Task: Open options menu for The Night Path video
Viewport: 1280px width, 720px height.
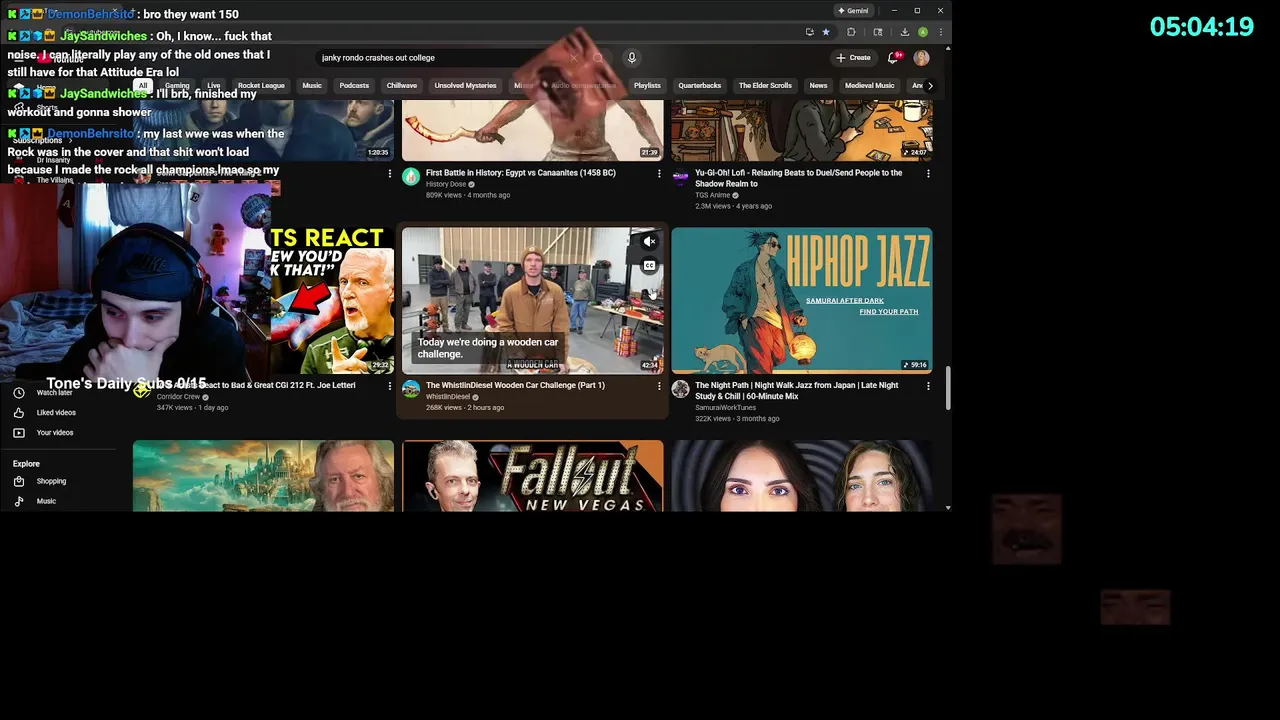Action: tap(928, 386)
